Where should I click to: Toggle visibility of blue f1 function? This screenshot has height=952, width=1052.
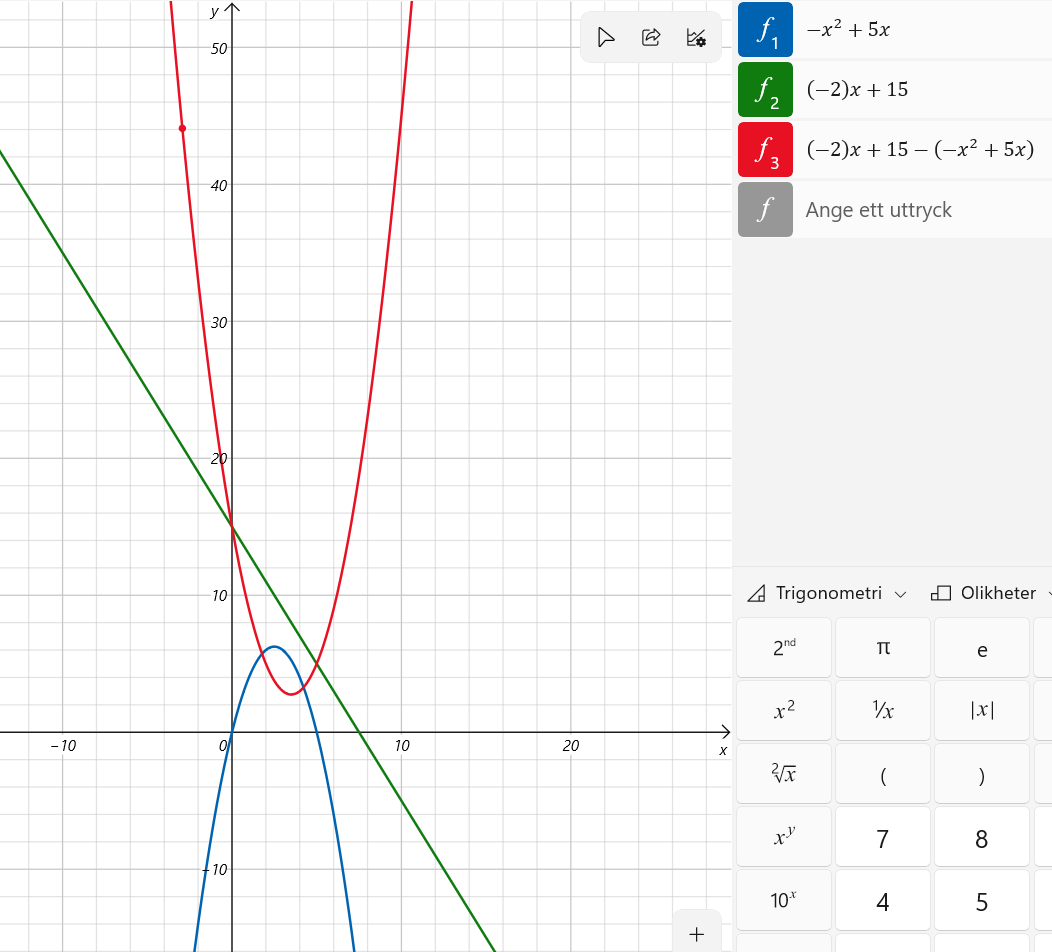tap(765, 30)
